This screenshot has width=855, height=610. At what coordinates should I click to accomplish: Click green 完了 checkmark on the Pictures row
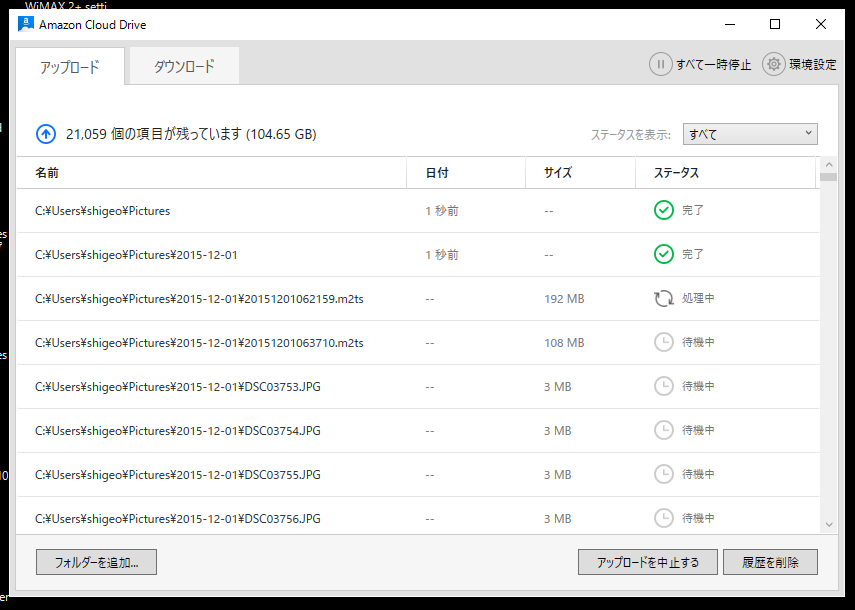[664, 210]
